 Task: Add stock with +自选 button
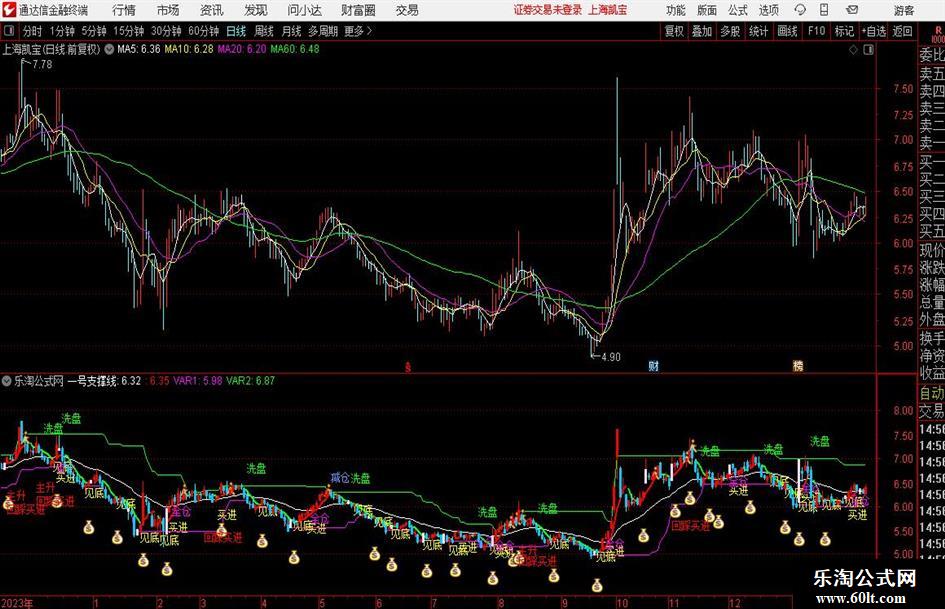[x=874, y=31]
